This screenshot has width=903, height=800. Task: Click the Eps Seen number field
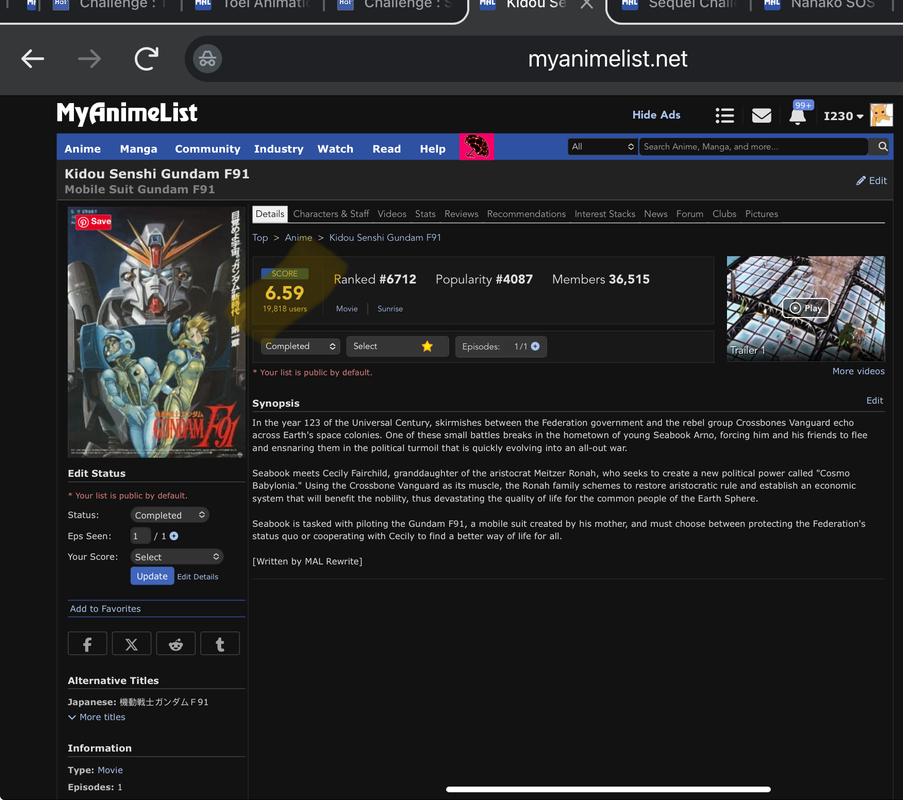pyautogui.click(x=140, y=536)
